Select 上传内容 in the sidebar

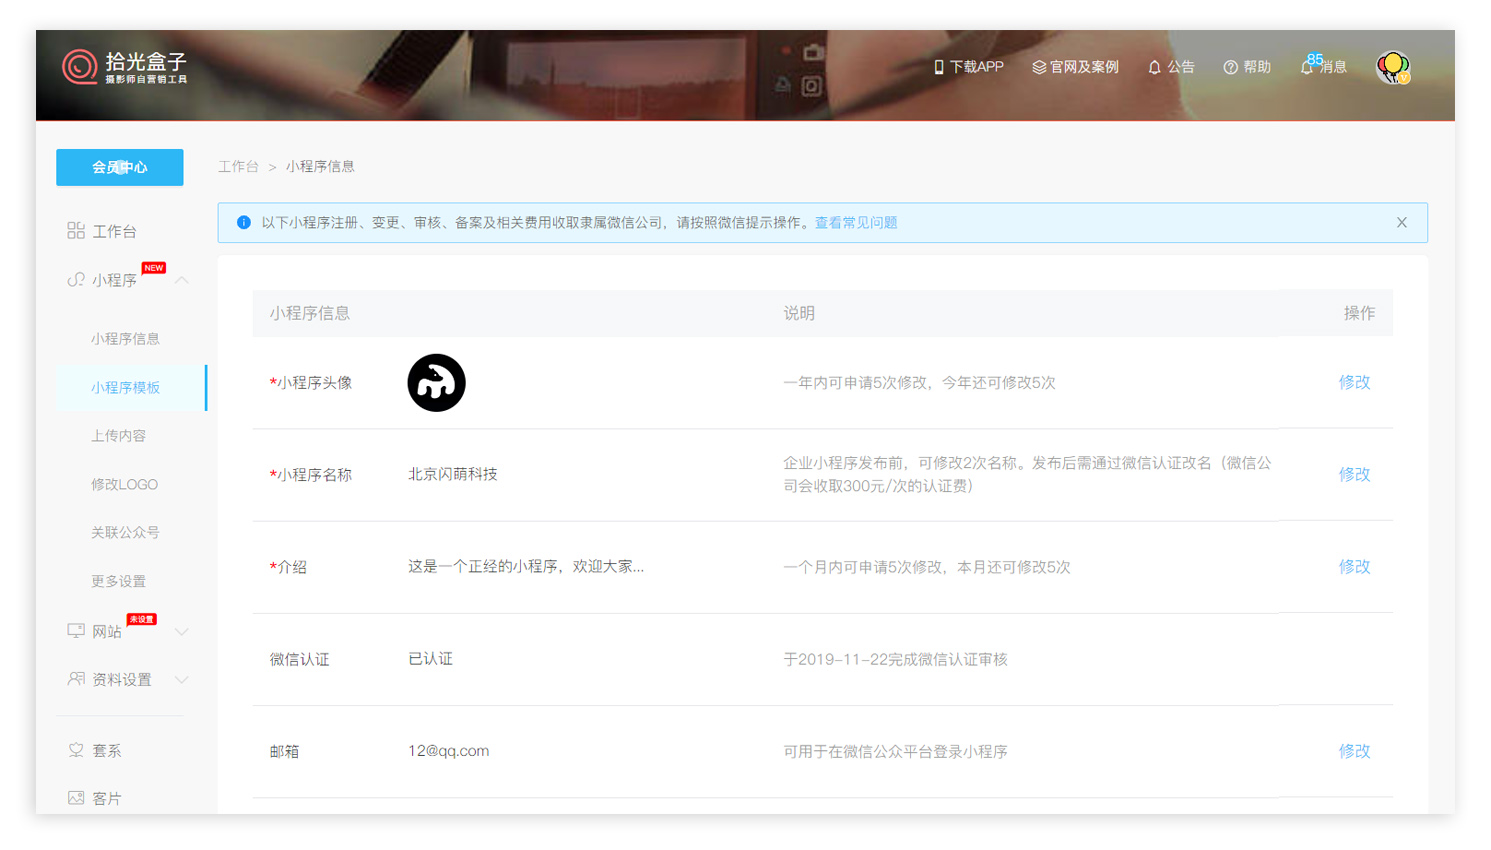[x=118, y=436]
